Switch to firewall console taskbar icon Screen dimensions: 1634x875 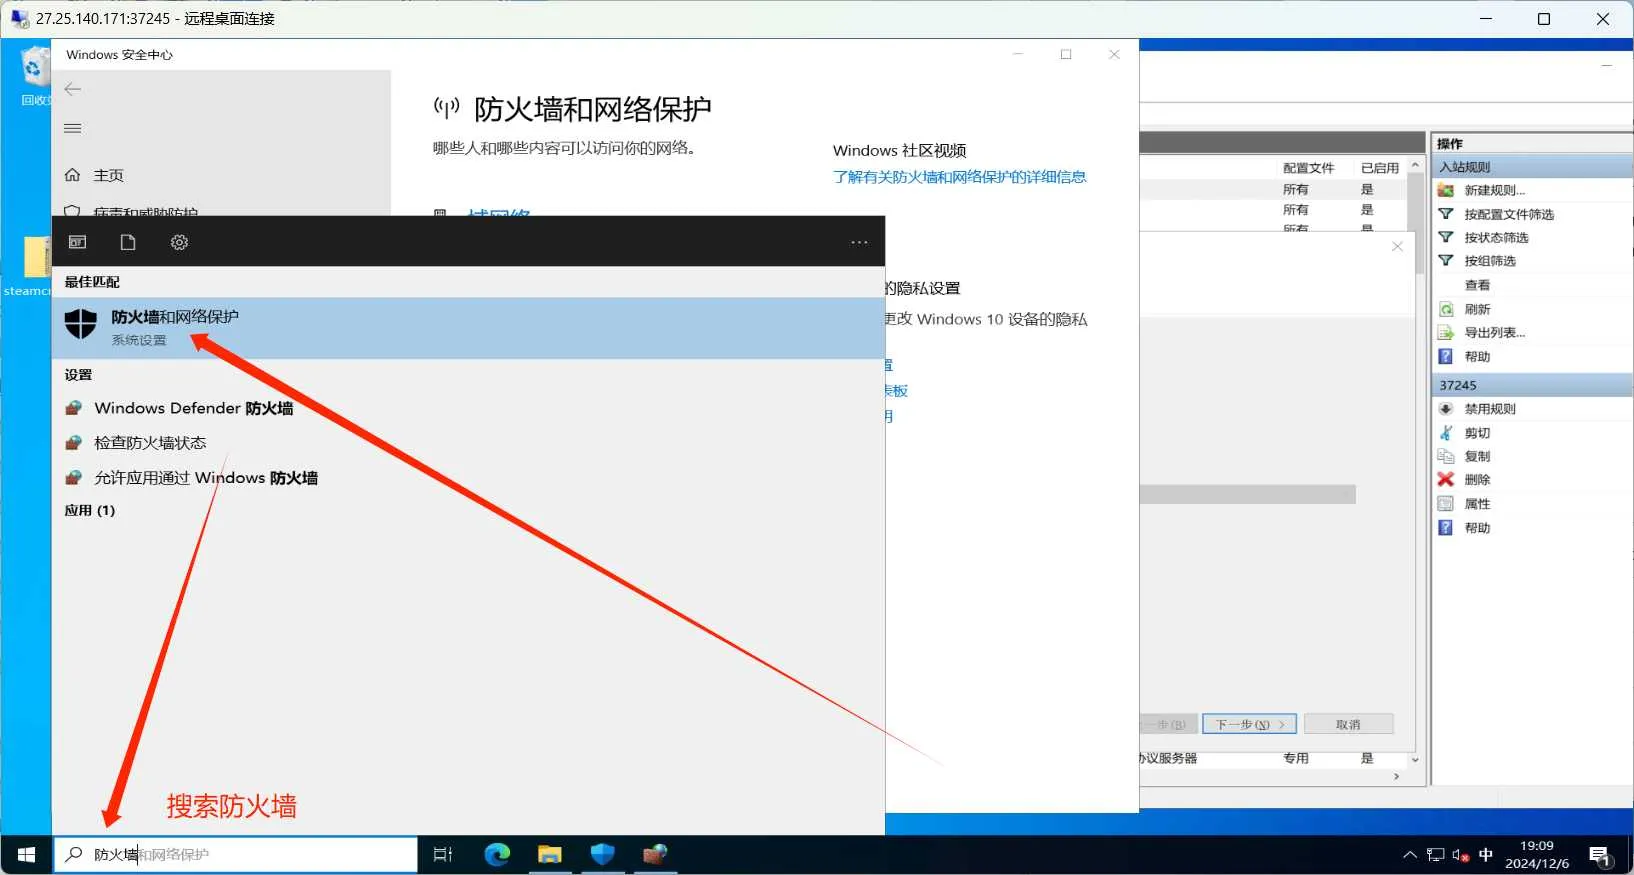click(x=655, y=855)
